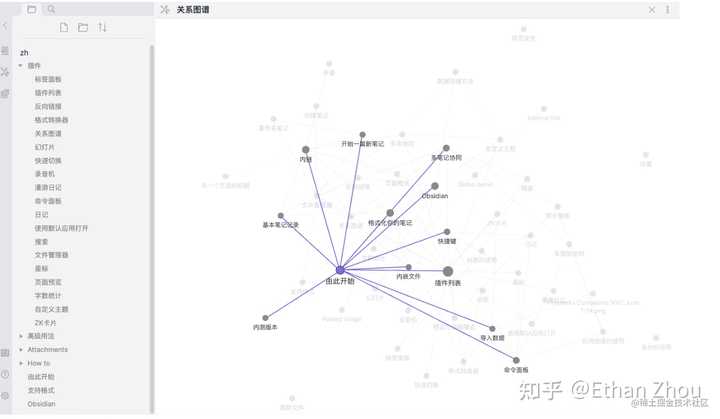Open the 由此开始 file in sidebar

point(41,377)
